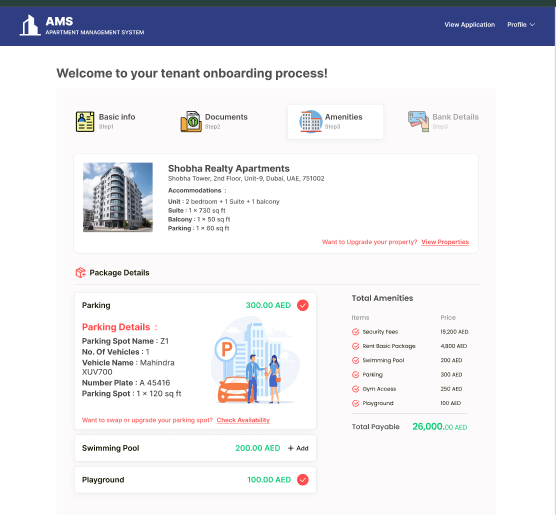Click the 100.00 AED playground price

coord(269,480)
